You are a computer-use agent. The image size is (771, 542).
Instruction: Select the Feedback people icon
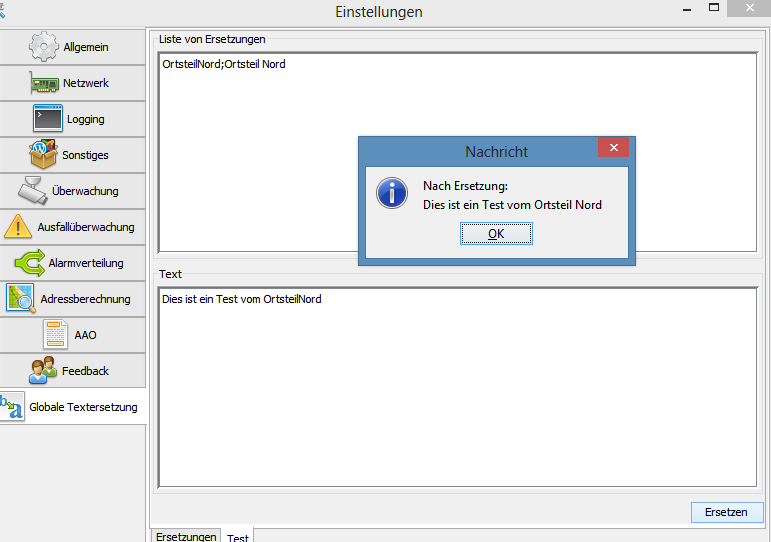(43, 370)
